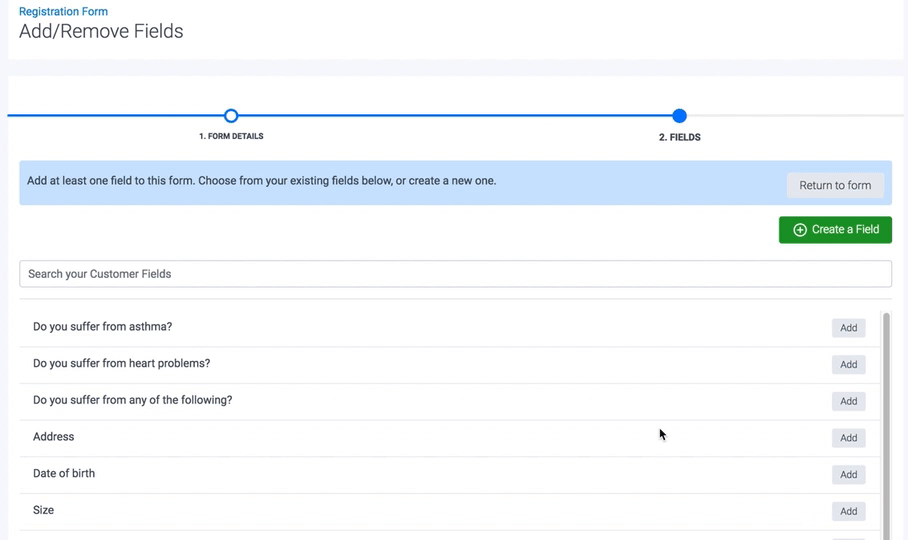Select the 'Address' row label

click(x=54, y=437)
